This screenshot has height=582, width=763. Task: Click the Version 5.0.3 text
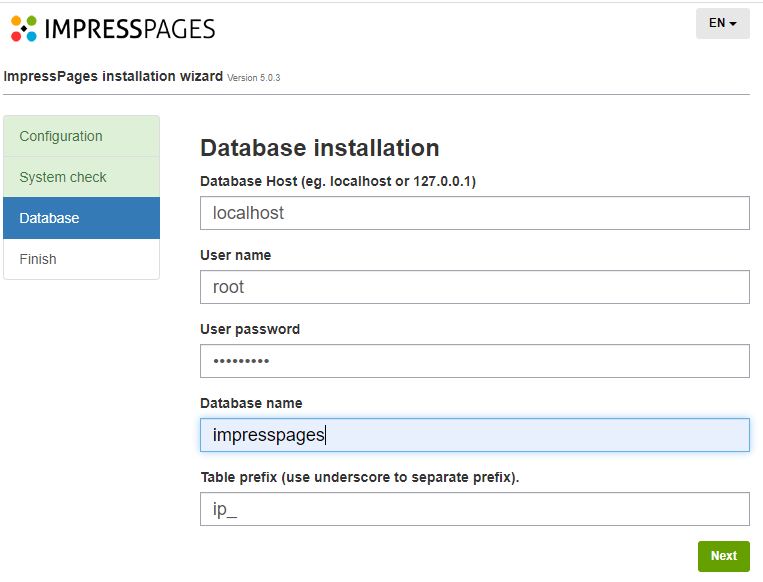pos(254,78)
